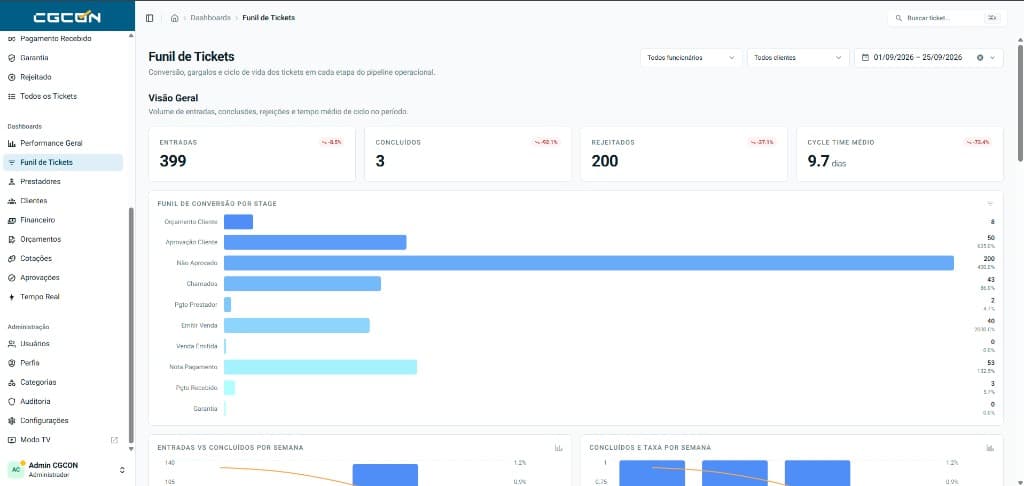Click the search magnifier icon
The width and height of the screenshot is (1024, 486).
[x=899, y=18]
